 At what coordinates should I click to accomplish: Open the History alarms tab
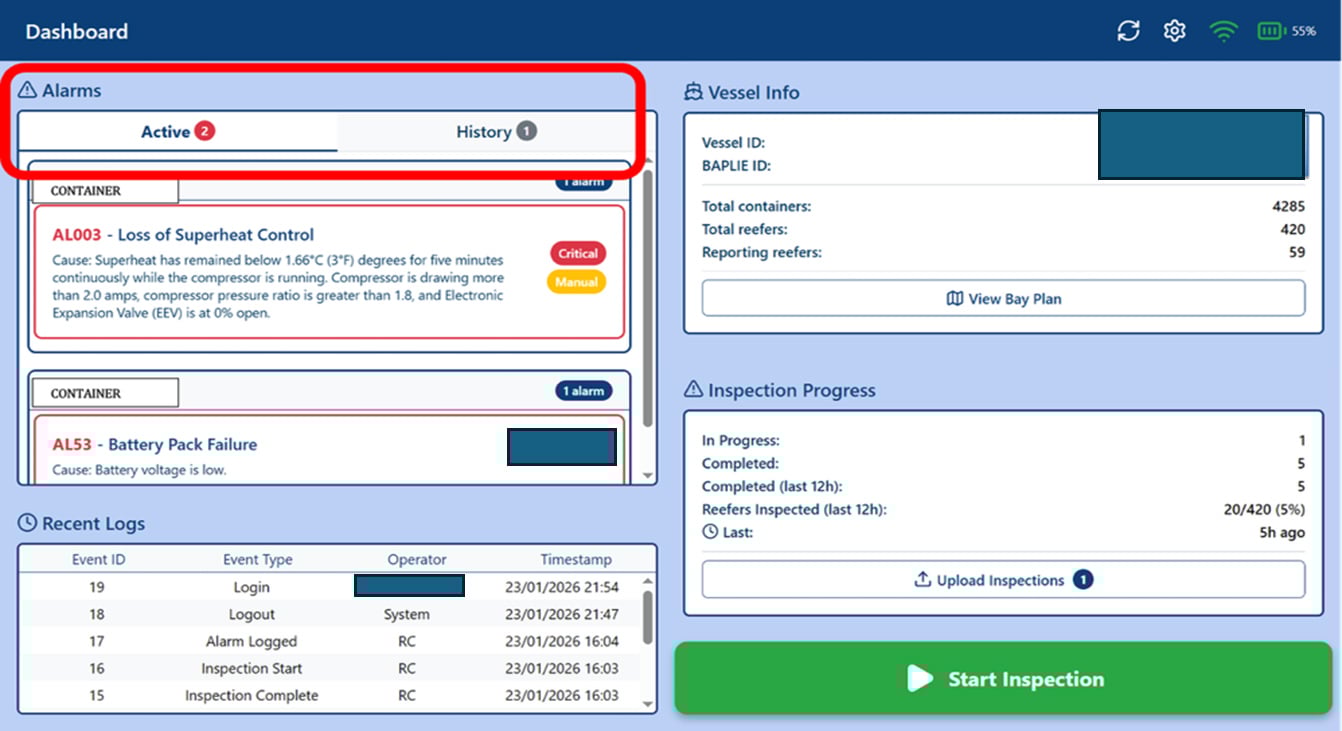pos(496,132)
